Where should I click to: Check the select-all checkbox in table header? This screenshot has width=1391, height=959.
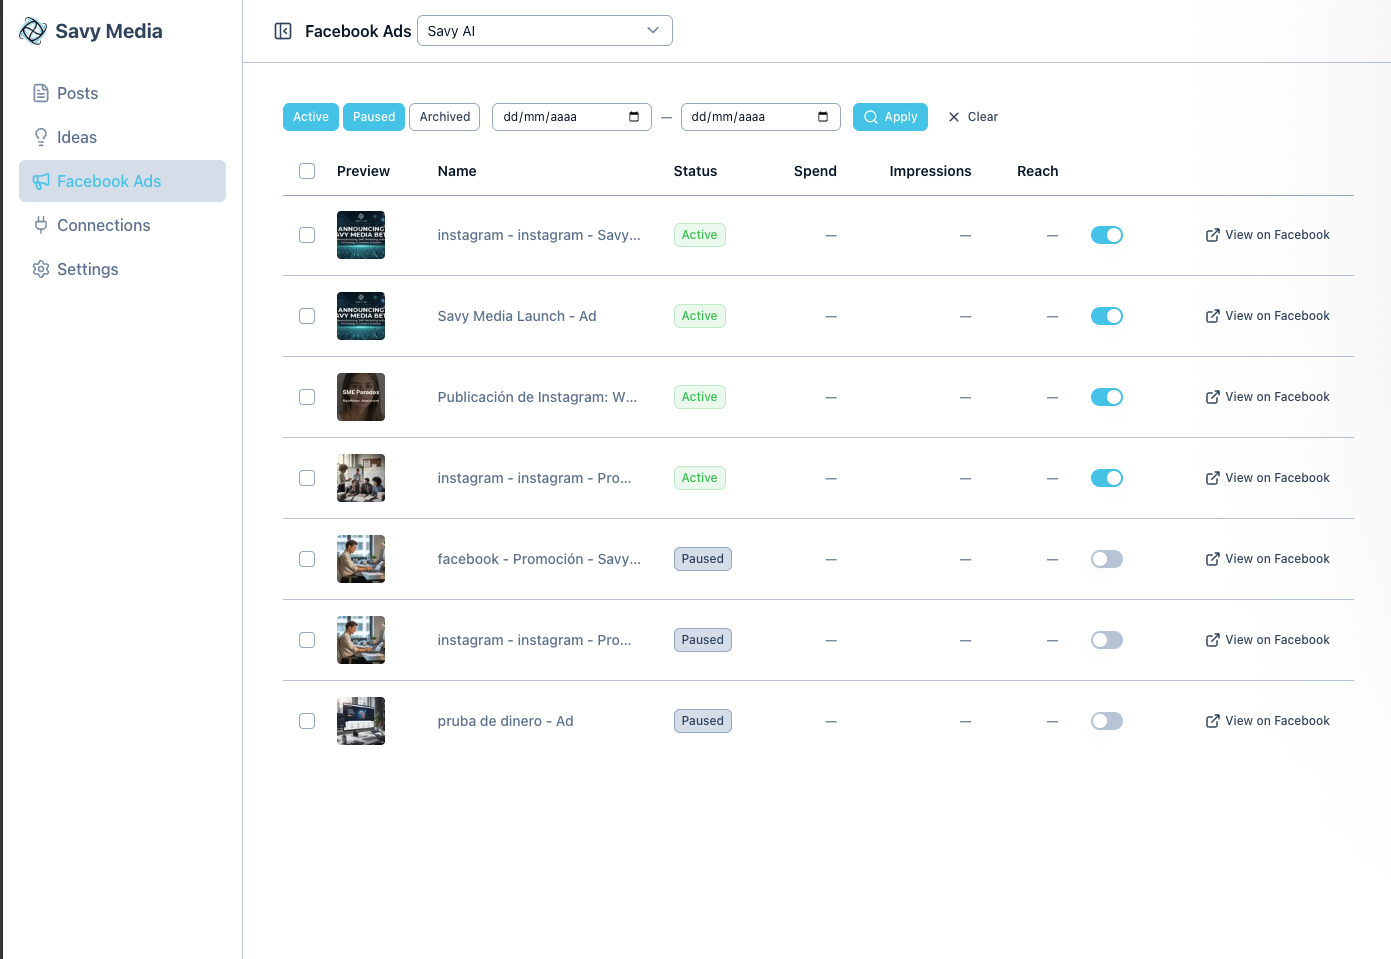(x=307, y=171)
